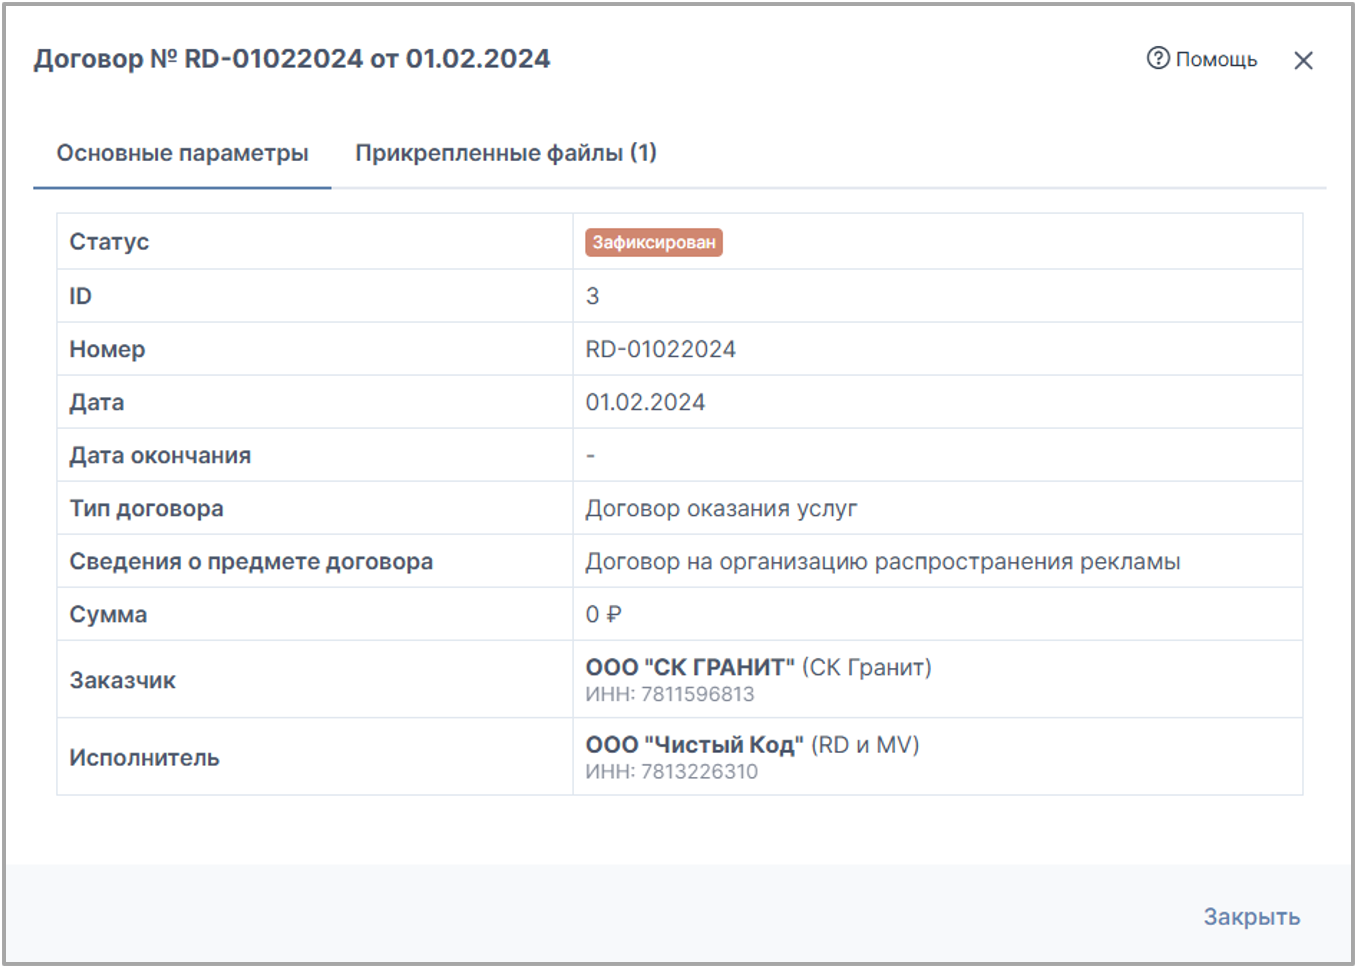Click the Помощь link text

(1216, 59)
